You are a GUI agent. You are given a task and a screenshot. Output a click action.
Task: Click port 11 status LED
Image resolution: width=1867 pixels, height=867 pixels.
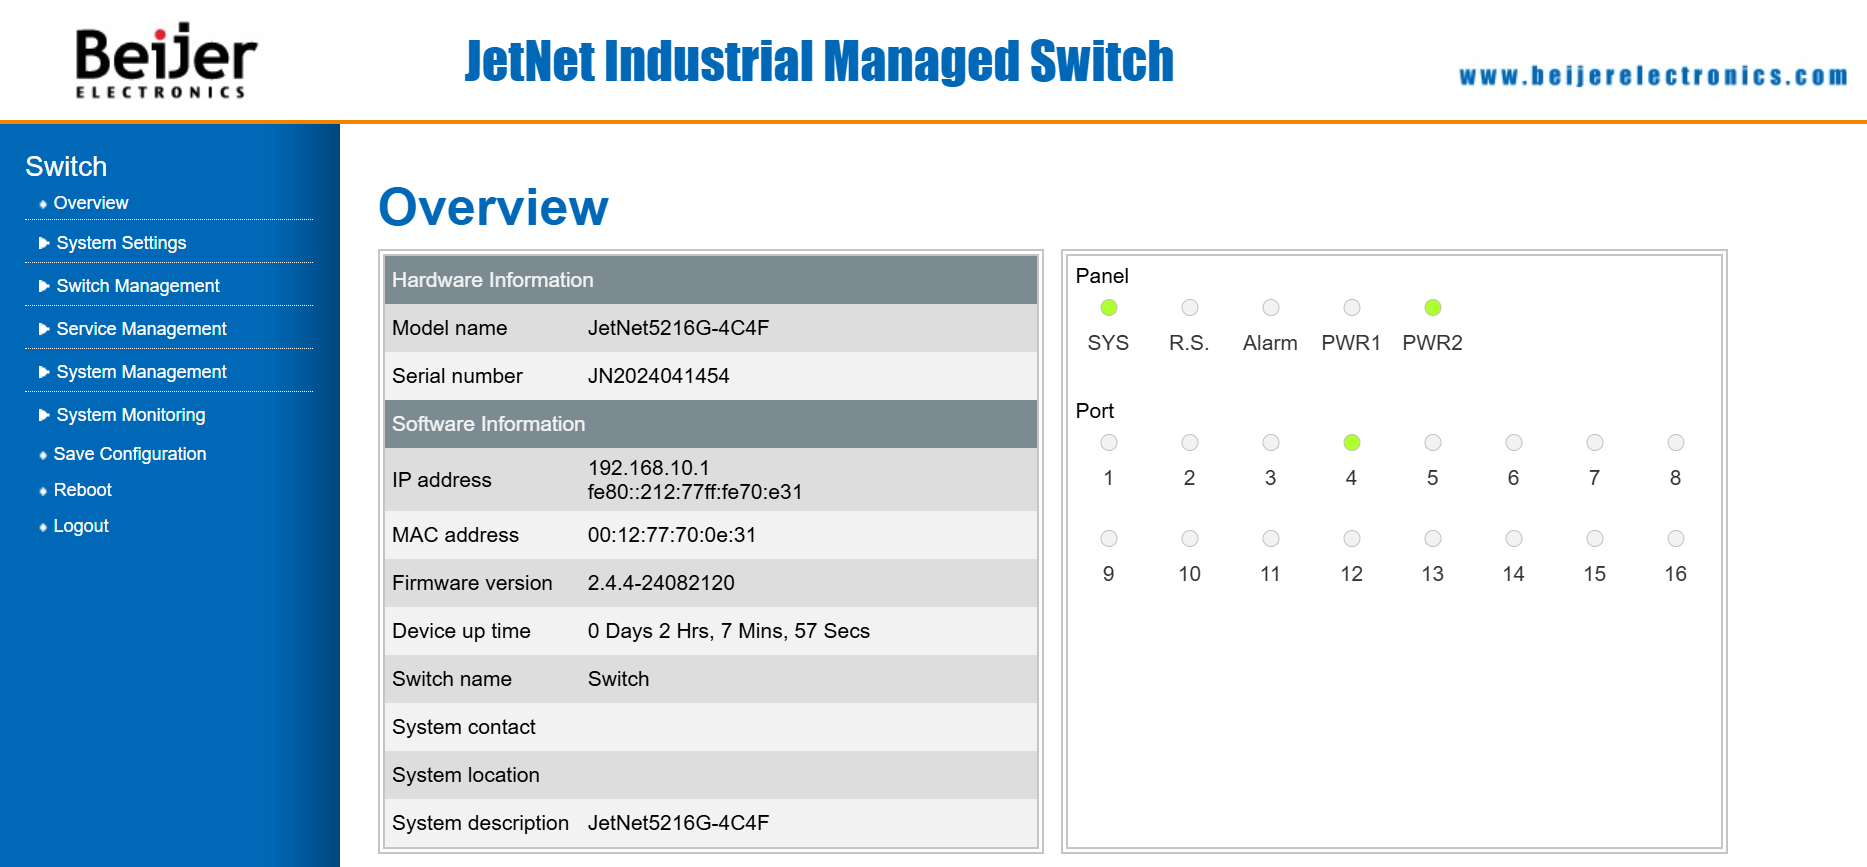(1270, 539)
